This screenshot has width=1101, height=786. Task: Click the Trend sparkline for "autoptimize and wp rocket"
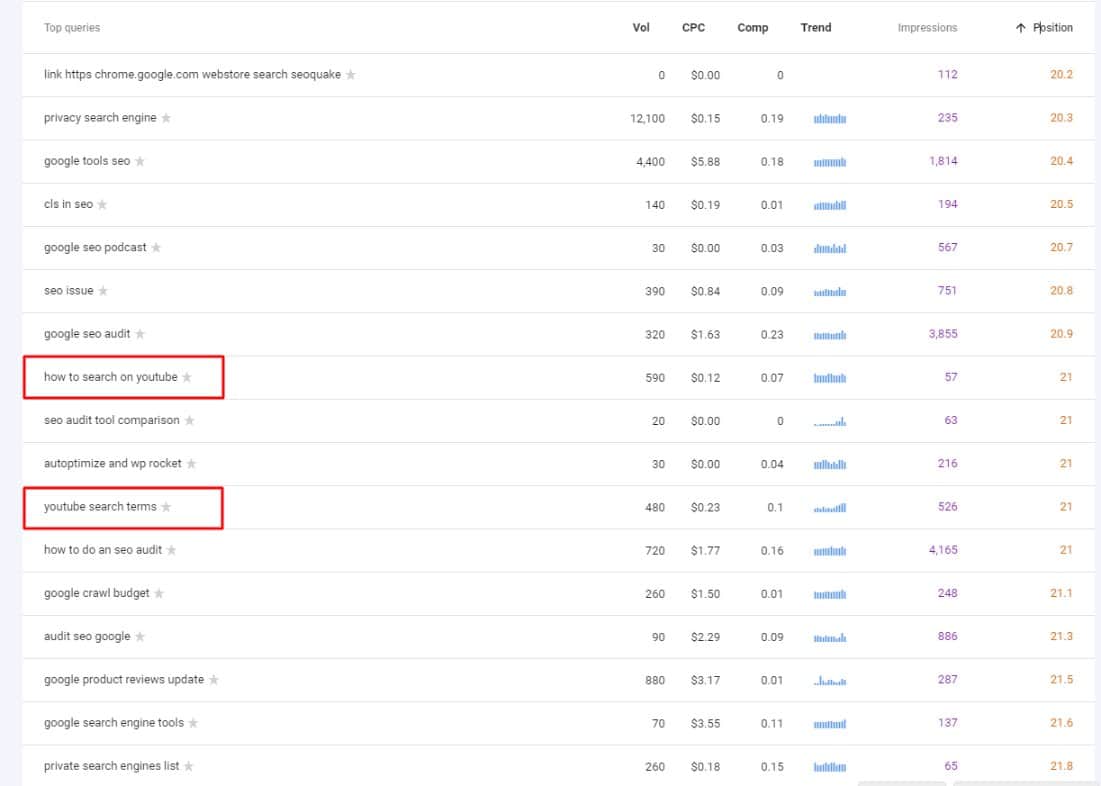(831, 463)
